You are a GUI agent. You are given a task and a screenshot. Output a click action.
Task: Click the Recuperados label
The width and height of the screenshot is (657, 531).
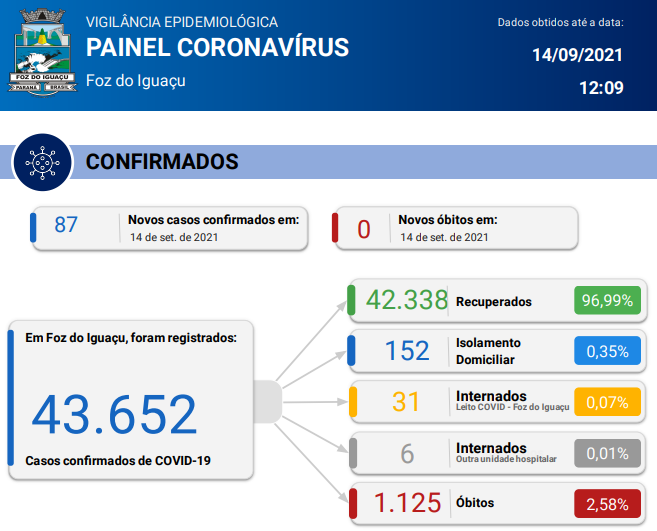click(494, 302)
